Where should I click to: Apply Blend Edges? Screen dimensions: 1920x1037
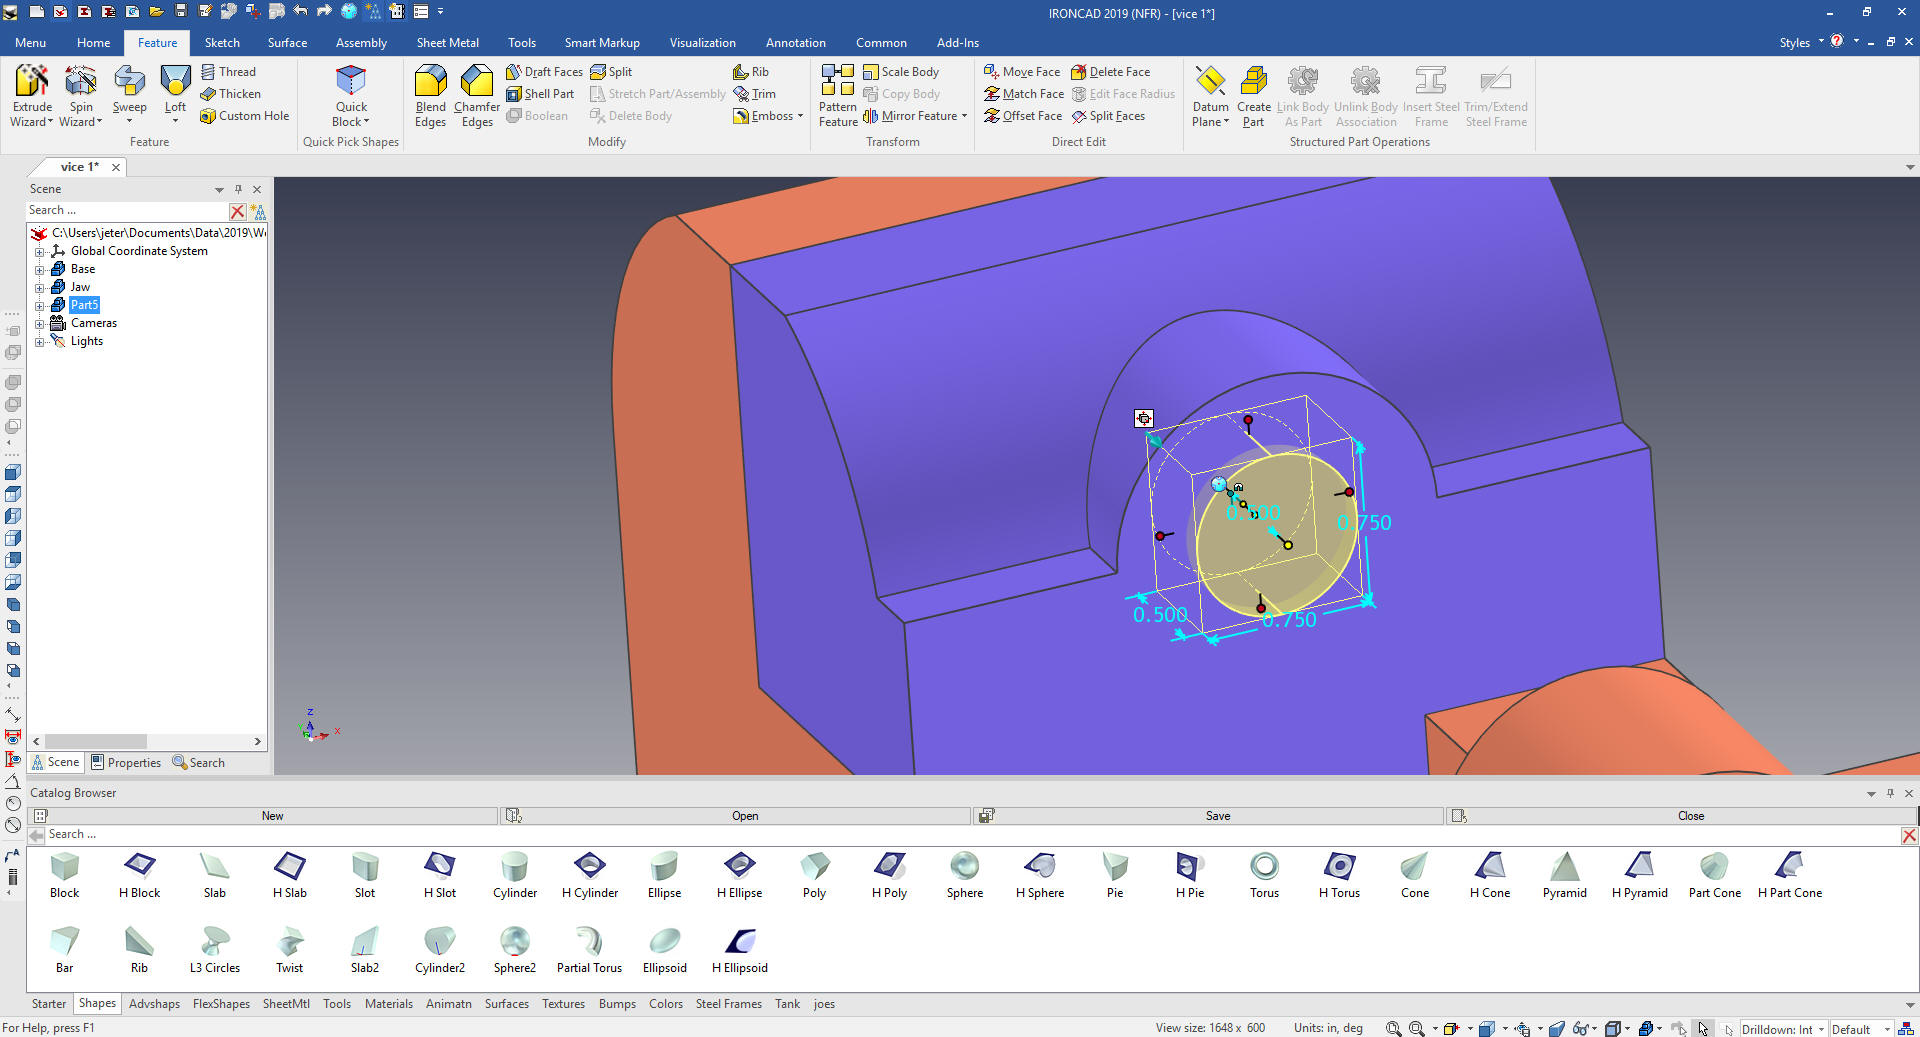pyautogui.click(x=430, y=95)
